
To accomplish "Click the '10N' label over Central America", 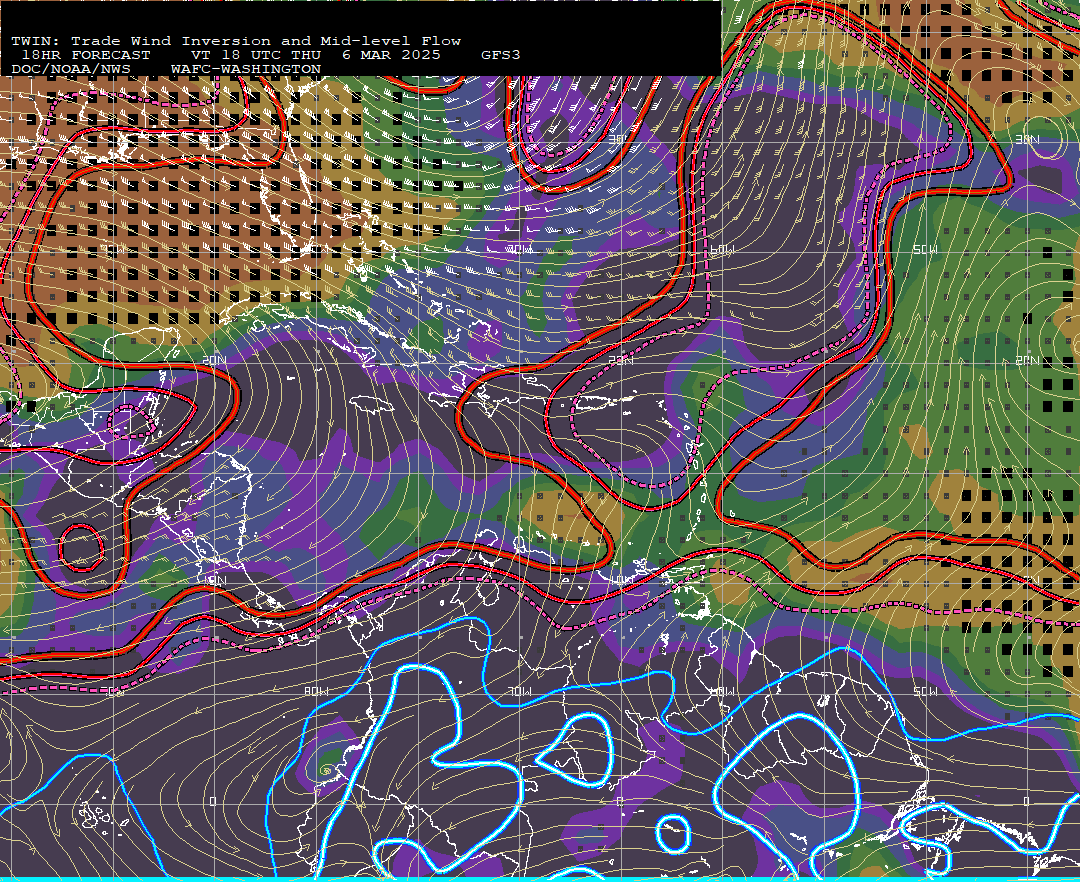I will [214, 580].
